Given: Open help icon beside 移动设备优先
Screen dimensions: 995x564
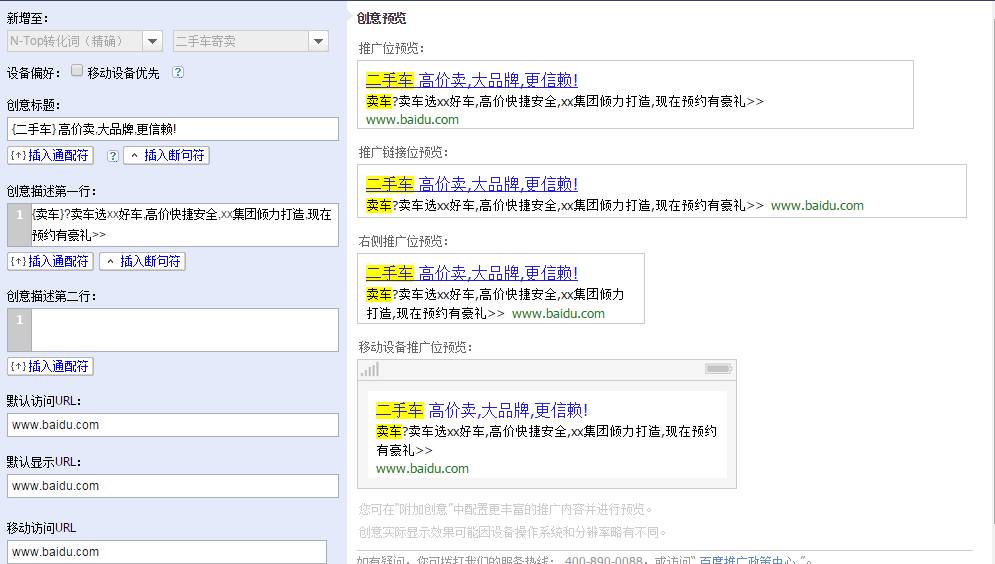Looking at the screenshot, I should click(178, 72).
